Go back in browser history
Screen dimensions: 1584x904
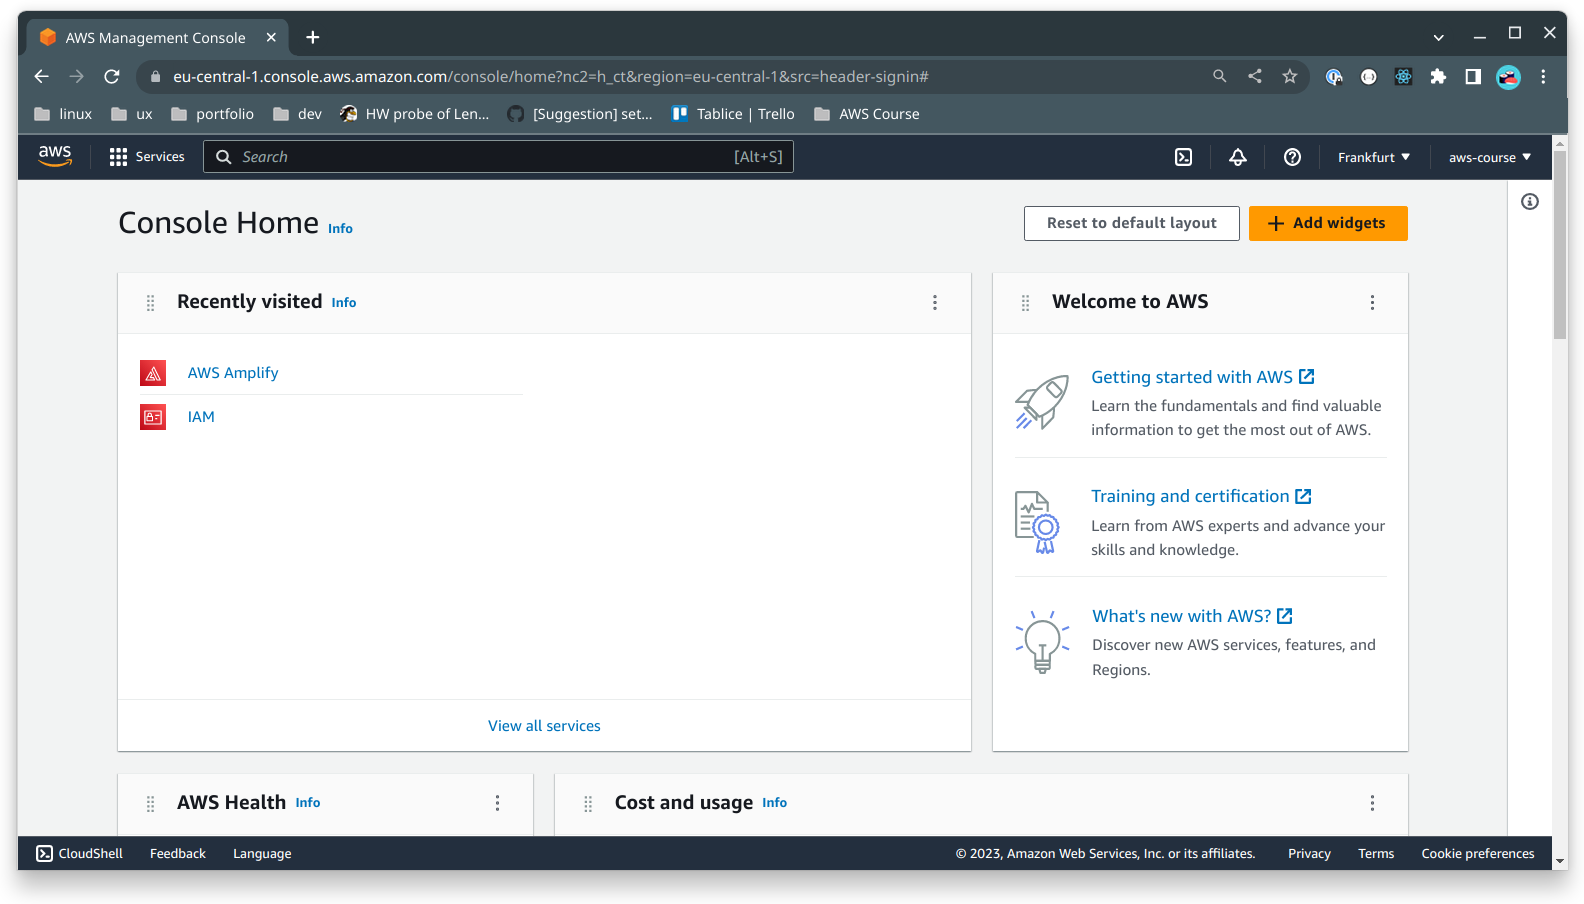pos(41,76)
